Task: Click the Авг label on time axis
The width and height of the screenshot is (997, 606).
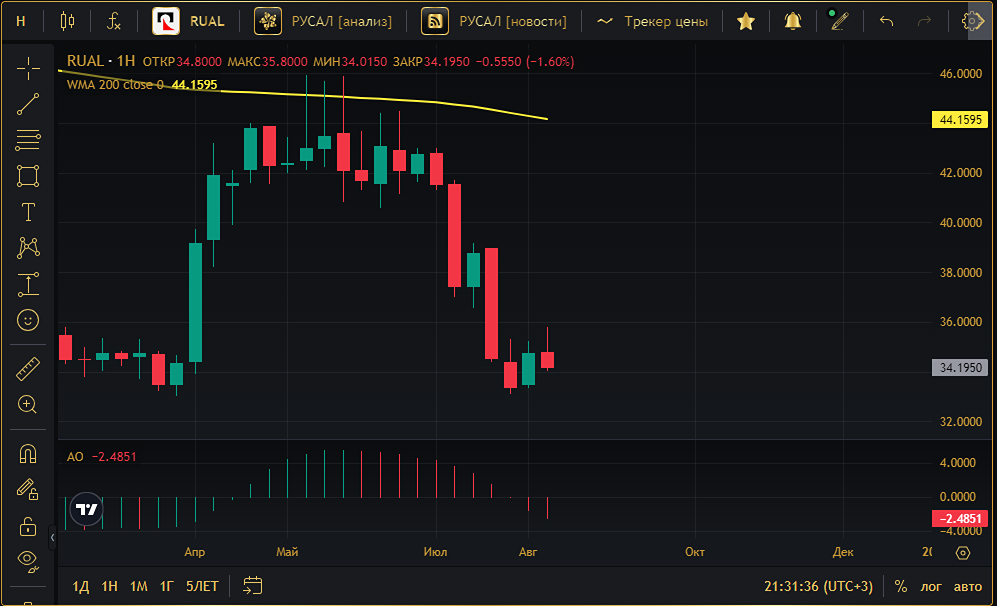Action: (x=528, y=552)
